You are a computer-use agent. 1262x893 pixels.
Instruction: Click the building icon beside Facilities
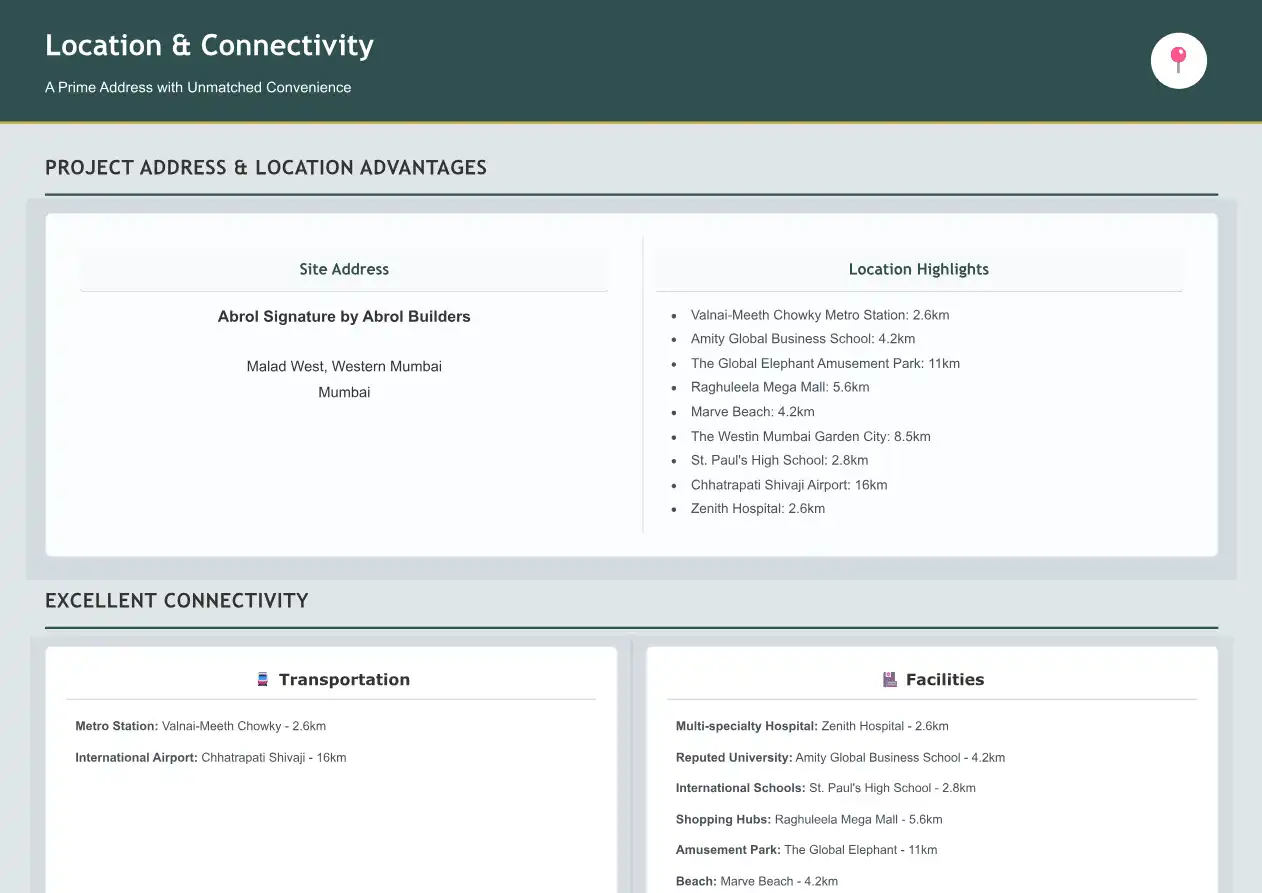coord(890,680)
